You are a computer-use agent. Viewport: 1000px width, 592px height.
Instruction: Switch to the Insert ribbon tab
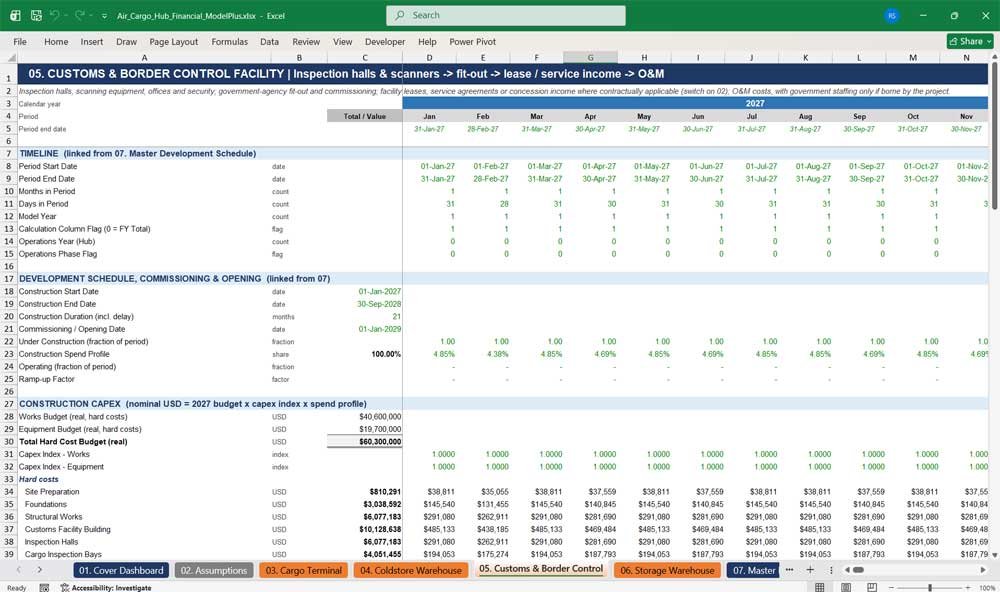pos(92,41)
